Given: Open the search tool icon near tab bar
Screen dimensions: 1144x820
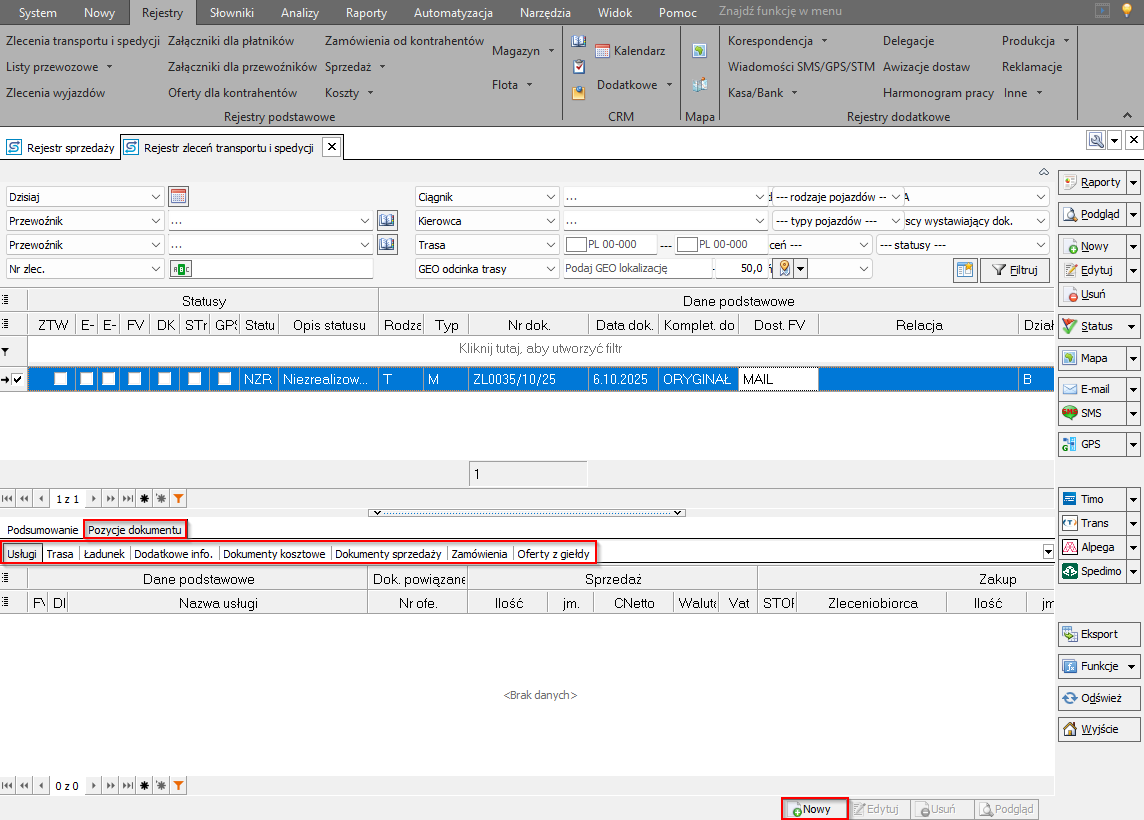Looking at the screenshot, I should click(x=1096, y=140).
